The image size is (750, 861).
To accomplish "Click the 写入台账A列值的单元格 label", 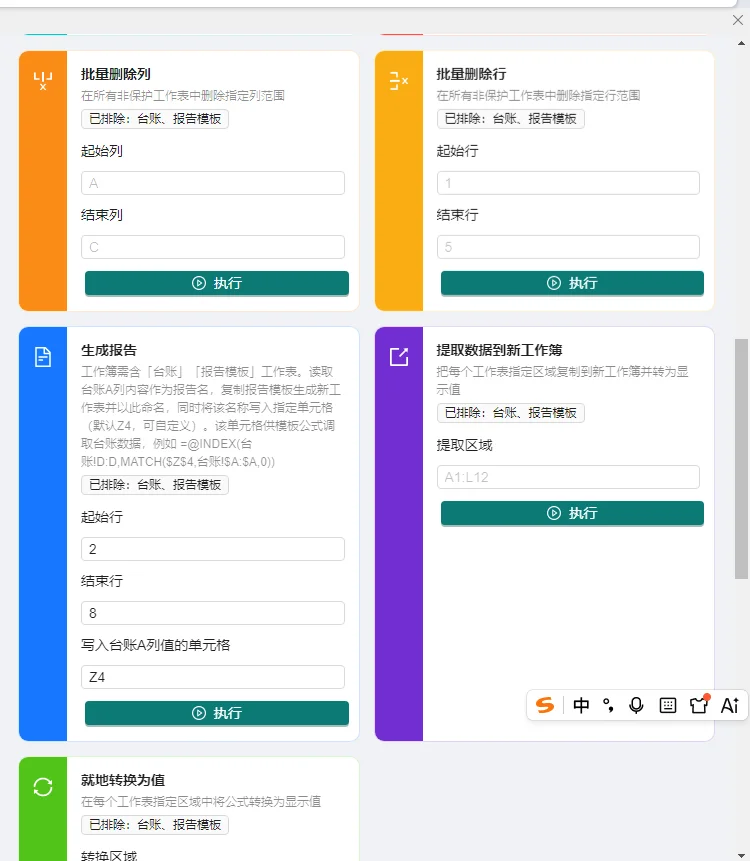I will tap(155, 645).
